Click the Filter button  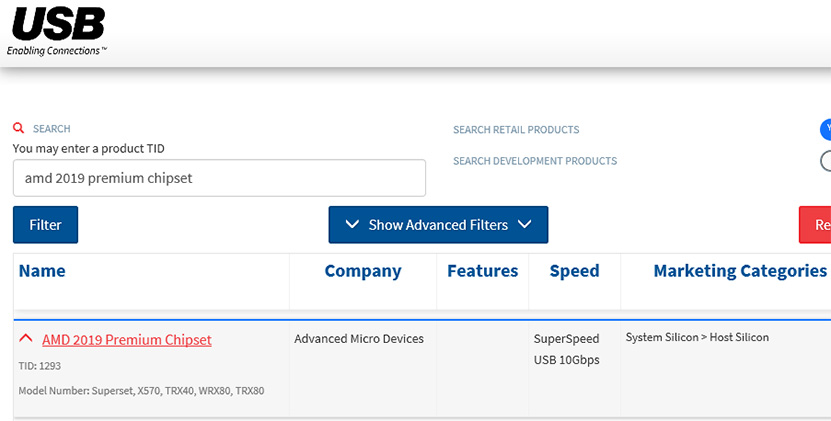pos(46,225)
